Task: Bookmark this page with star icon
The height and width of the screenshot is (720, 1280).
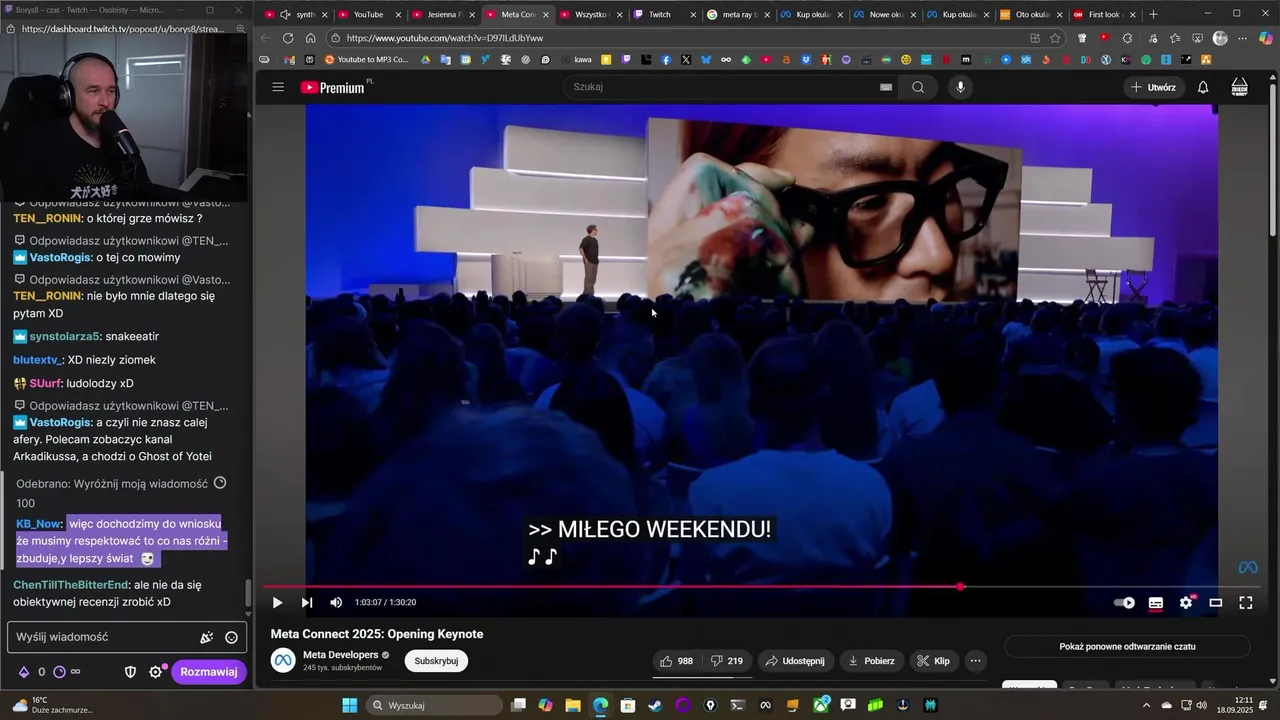Action: (1055, 38)
